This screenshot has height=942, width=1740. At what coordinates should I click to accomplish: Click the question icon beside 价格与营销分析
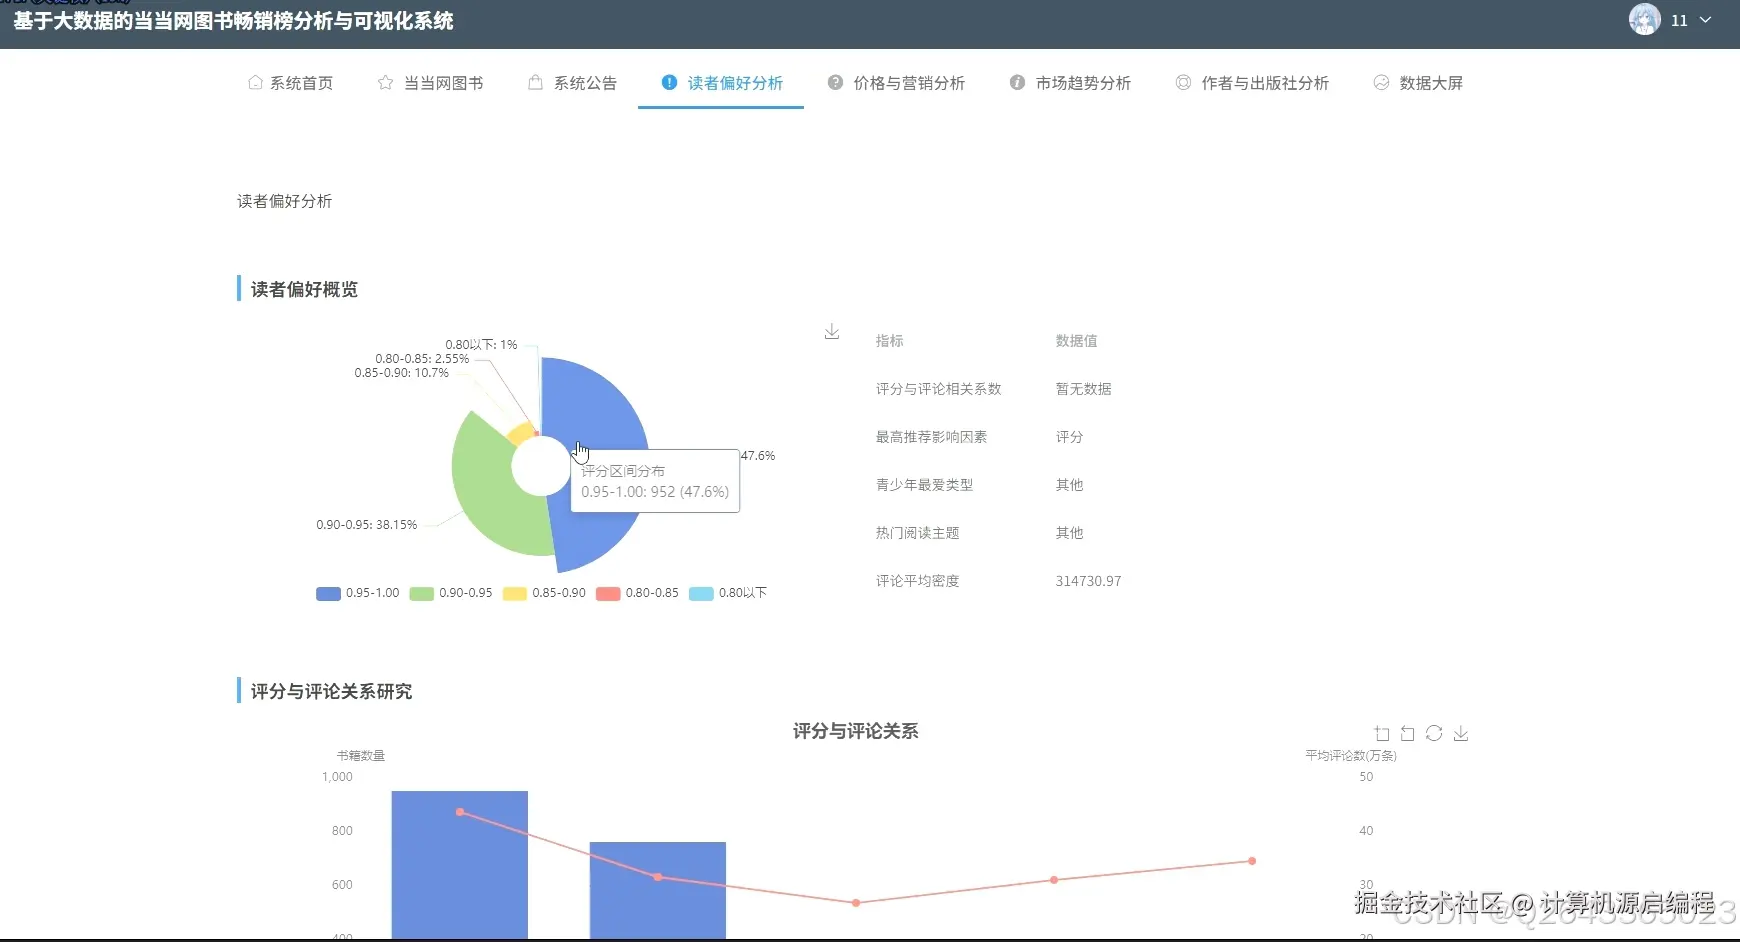835,83
